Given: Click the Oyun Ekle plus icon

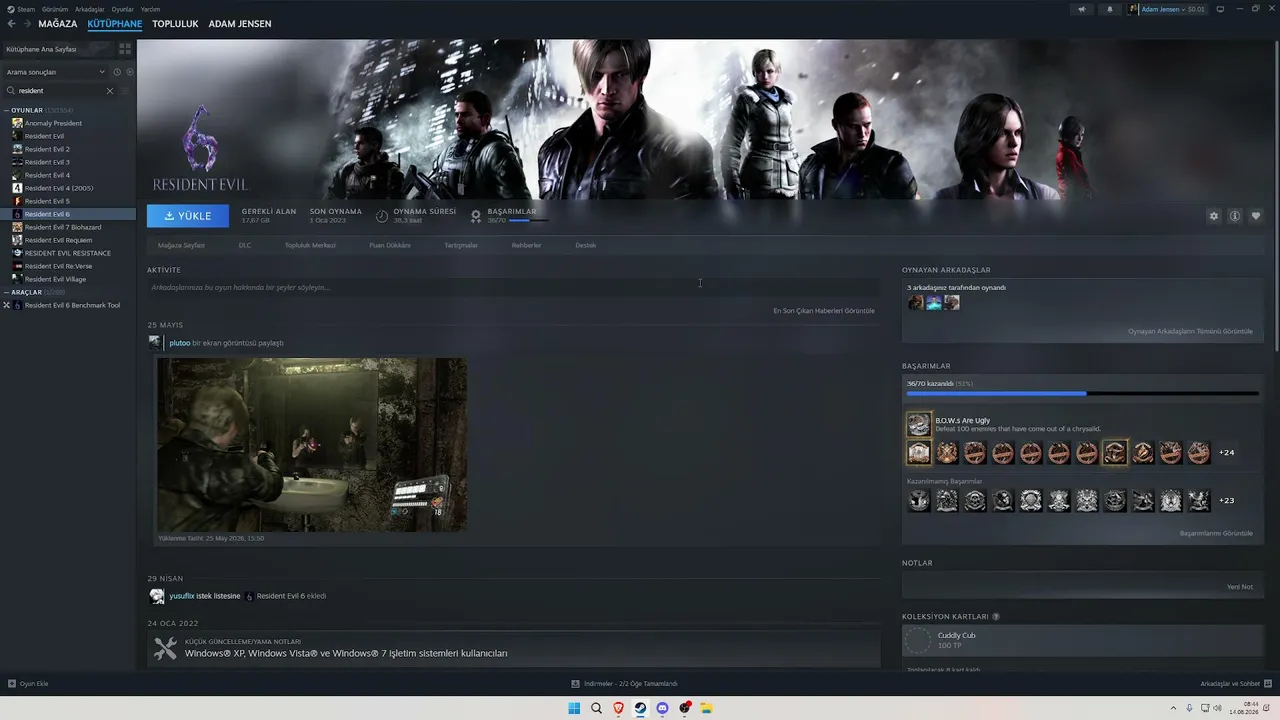Looking at the screenshot, I should (12, 684).
